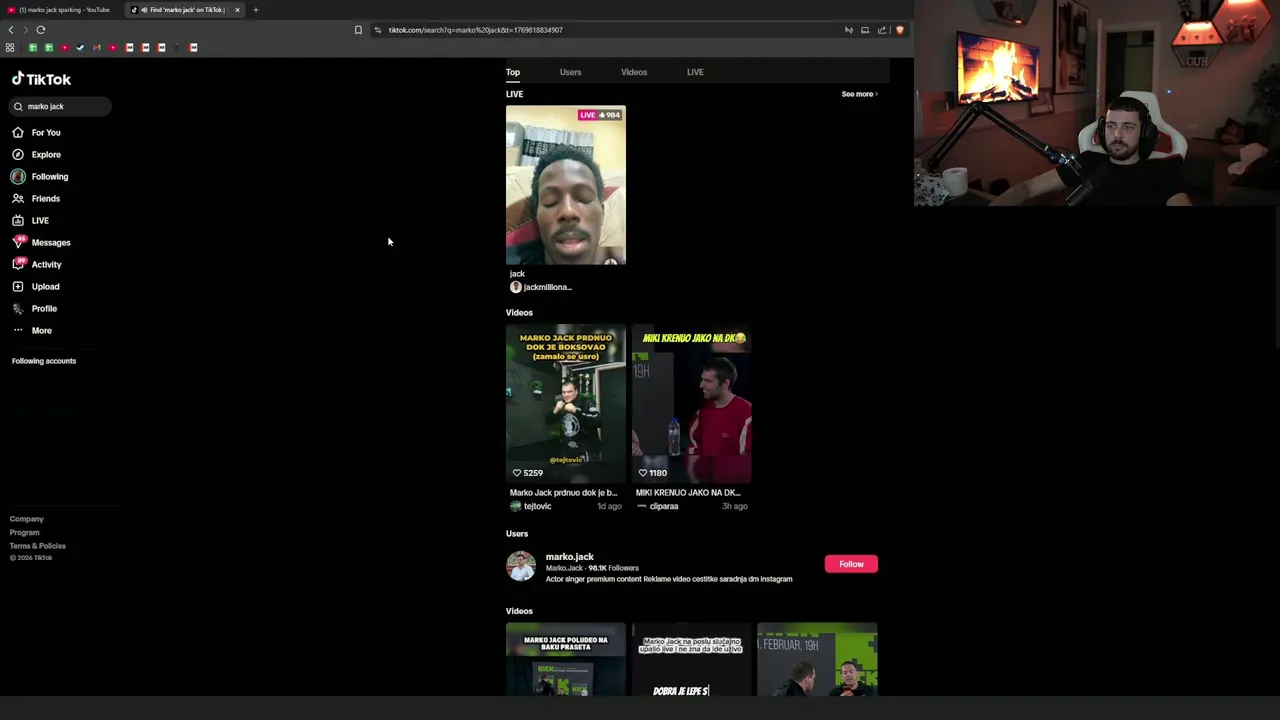This screenshot has width=1280, height=720.
Task: Select the For You sidebar icon
Action: [18, 132]
